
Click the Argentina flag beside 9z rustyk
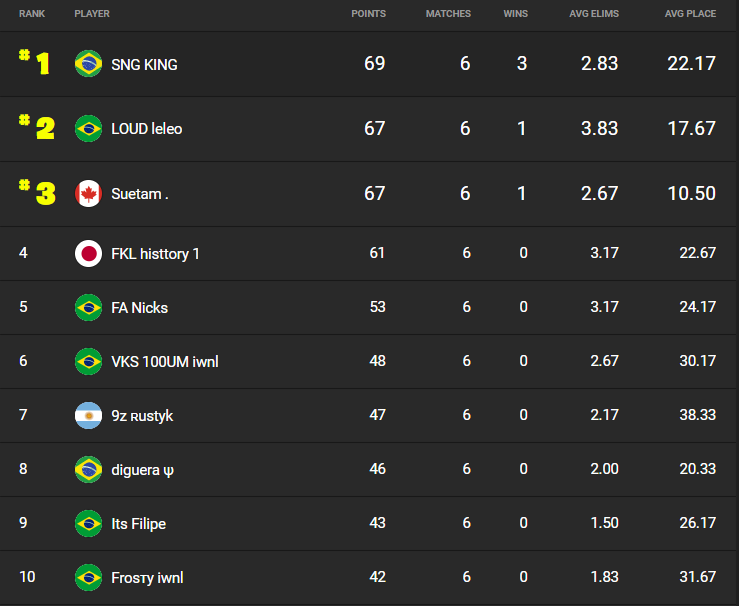tap(89, 416)
